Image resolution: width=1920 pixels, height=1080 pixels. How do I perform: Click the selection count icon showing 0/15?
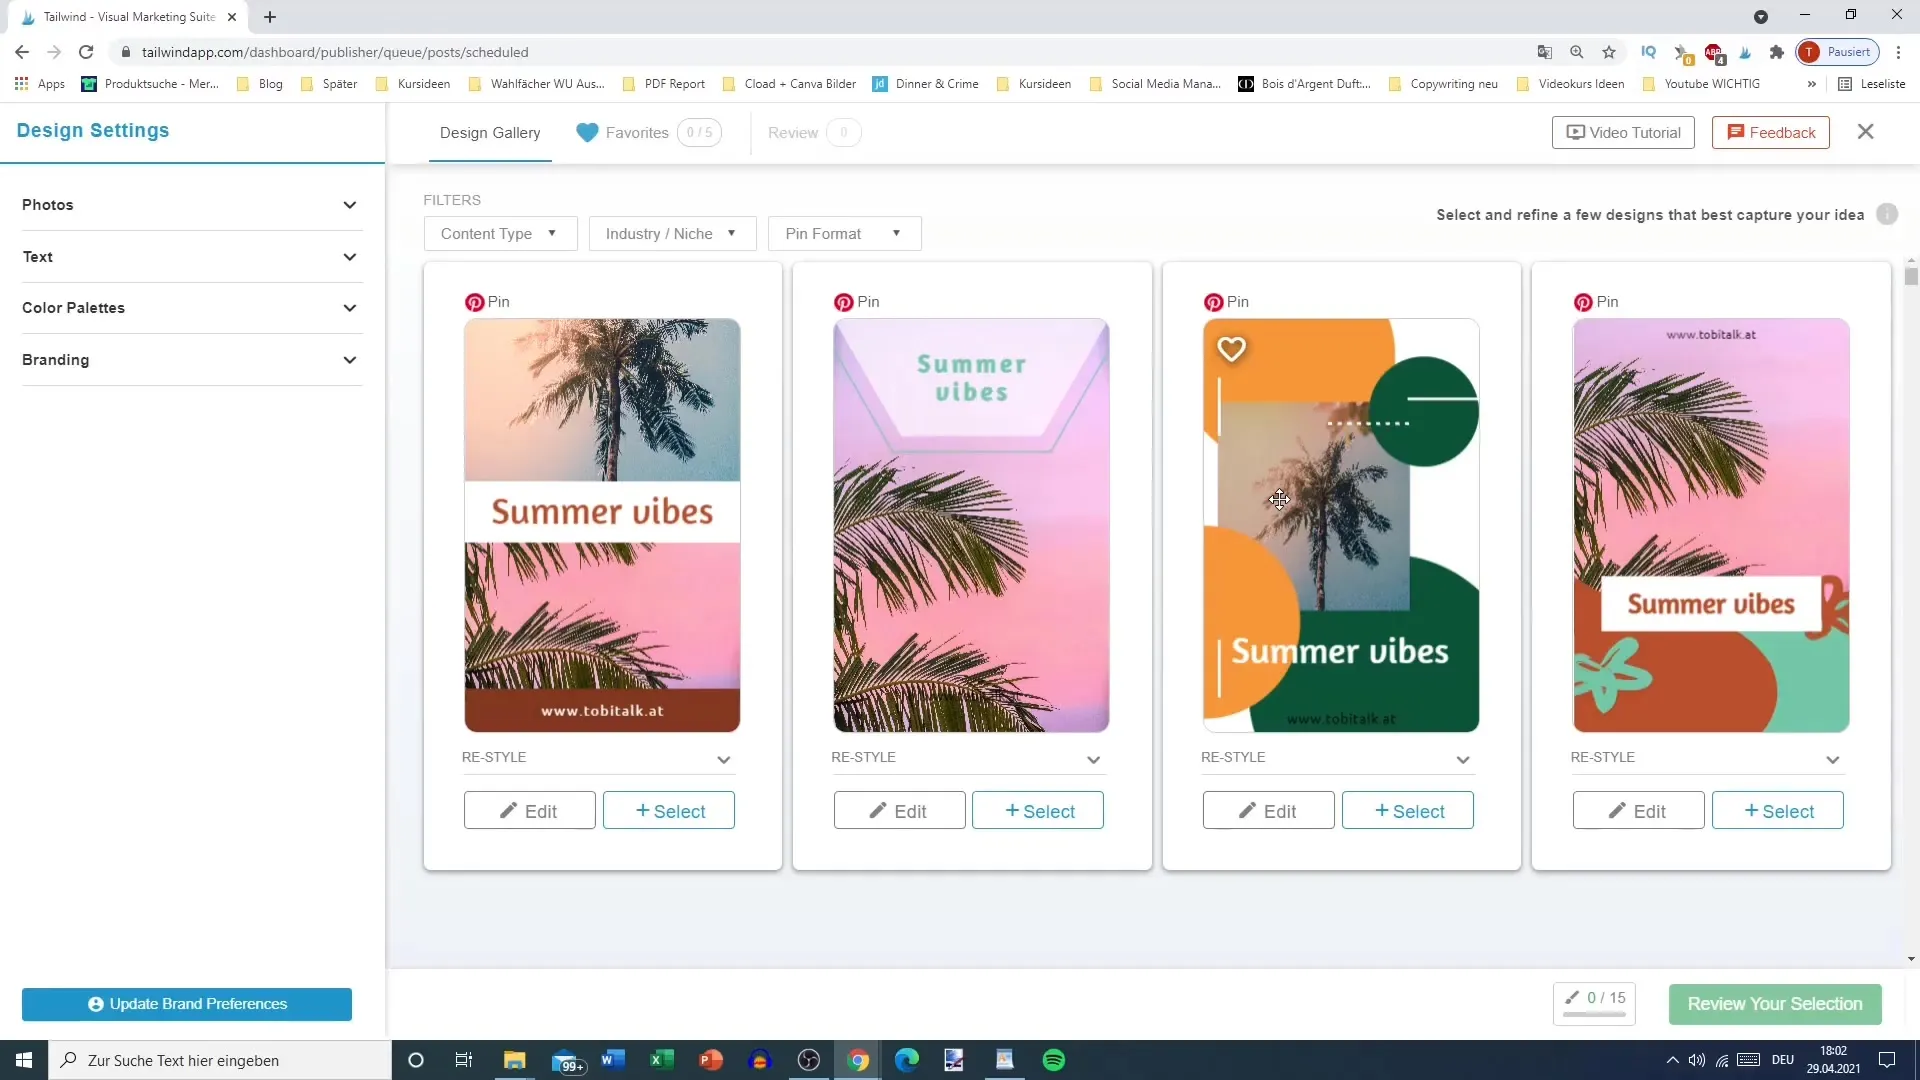point(1597,1004)
